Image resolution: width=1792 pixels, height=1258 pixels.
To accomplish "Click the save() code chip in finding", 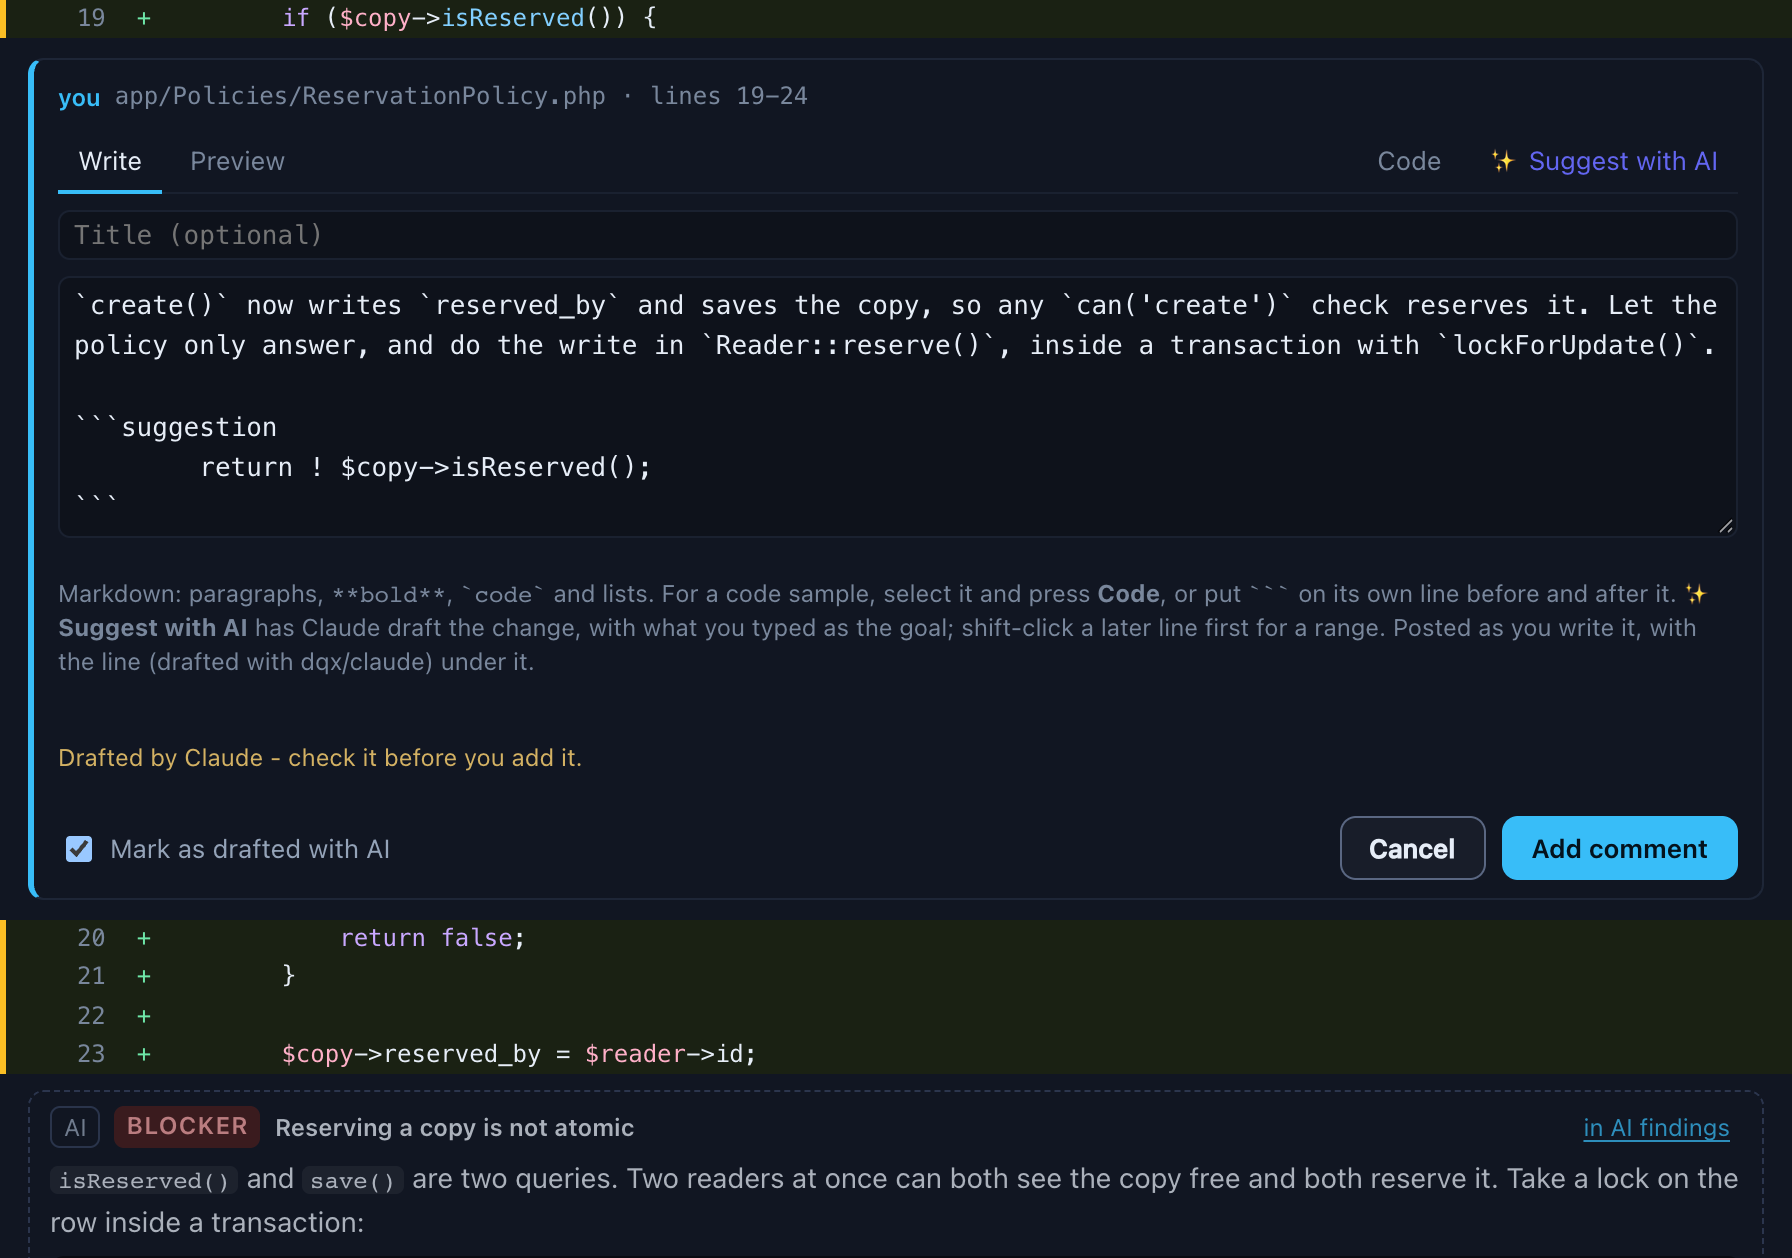I will coord(353,1180).
